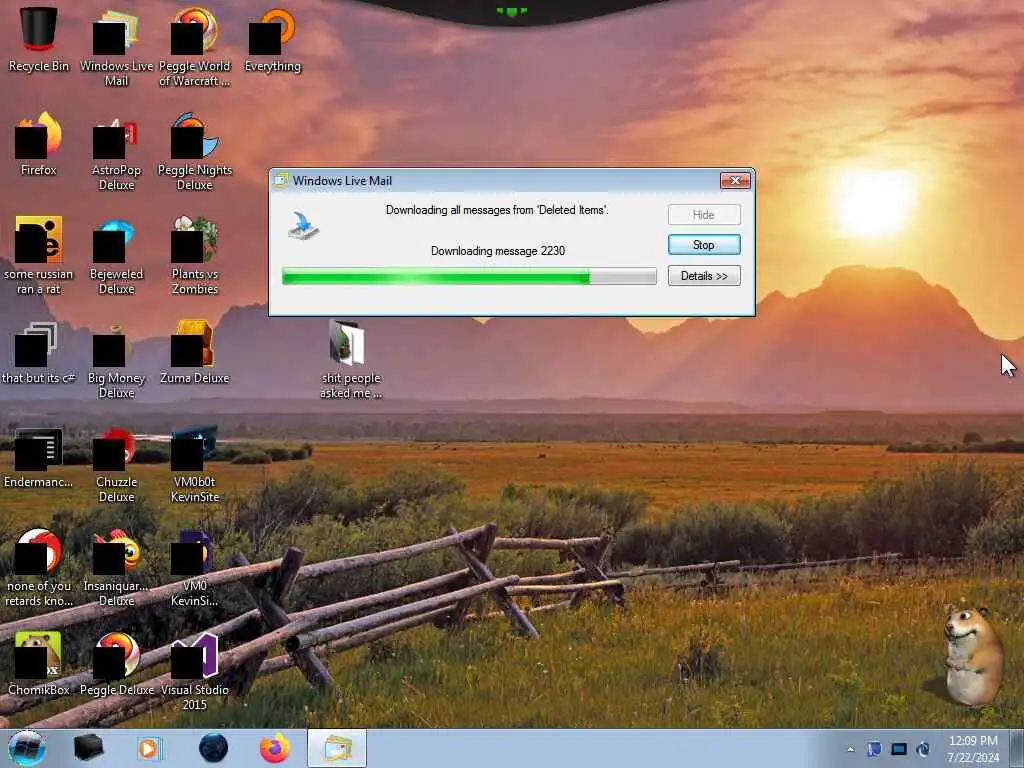
Task: Open the black box taskbar icon
Action: point(88,748)
